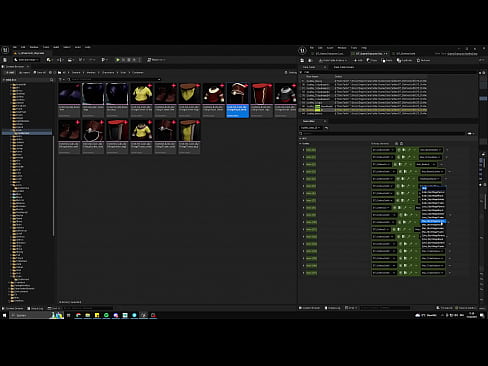Open the row name dropdown in the Row Editor
This screenshot has width=488, height=366.
310,128
